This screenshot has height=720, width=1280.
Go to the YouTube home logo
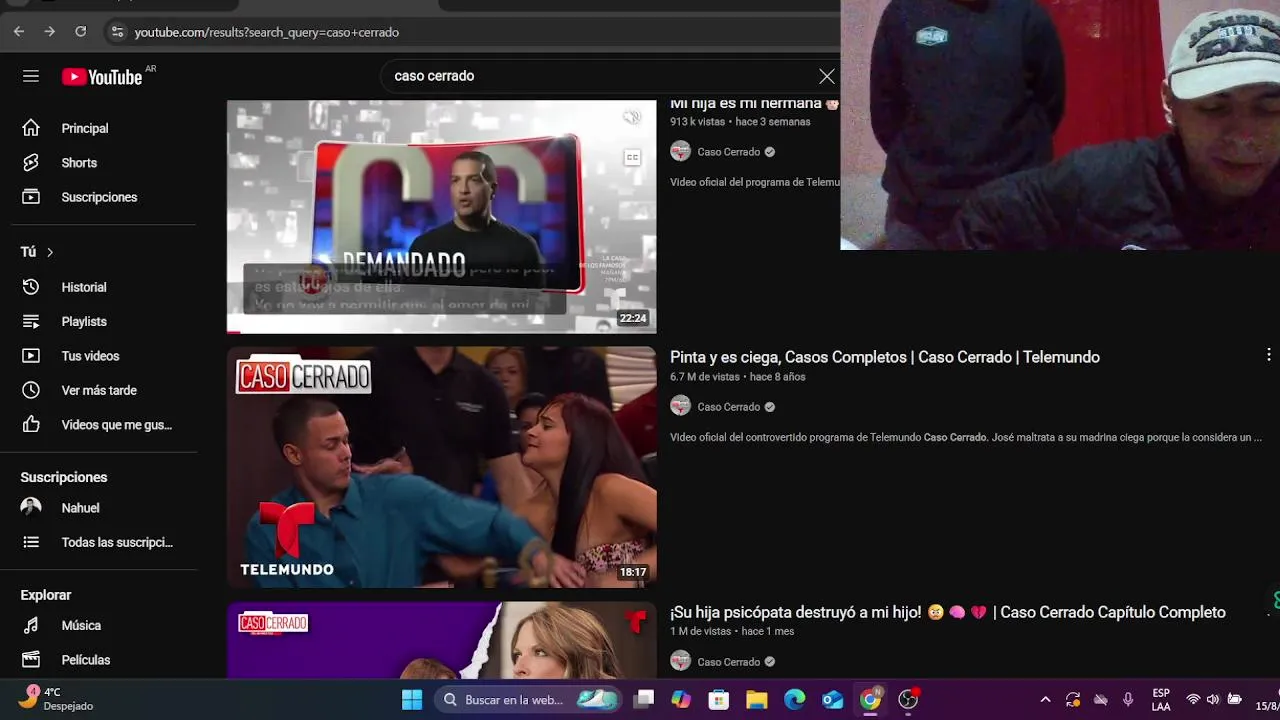[x=102, y=77]
